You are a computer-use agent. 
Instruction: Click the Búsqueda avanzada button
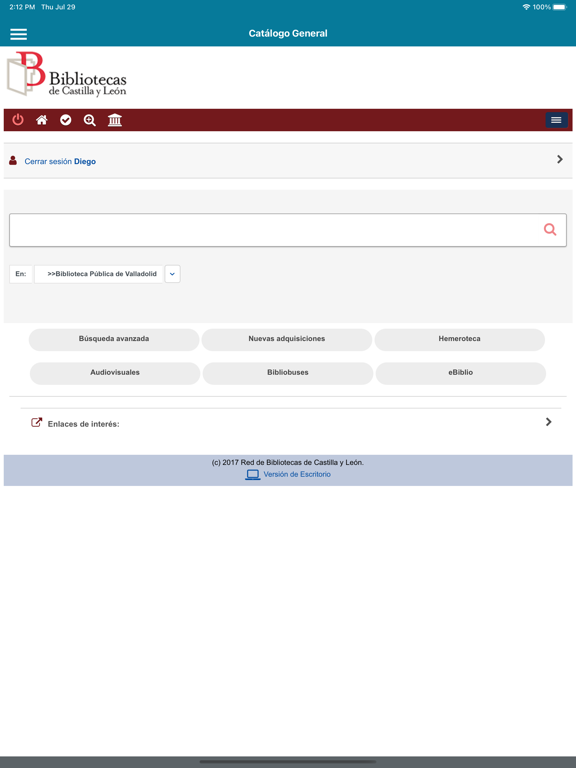(x=114, y=339)
